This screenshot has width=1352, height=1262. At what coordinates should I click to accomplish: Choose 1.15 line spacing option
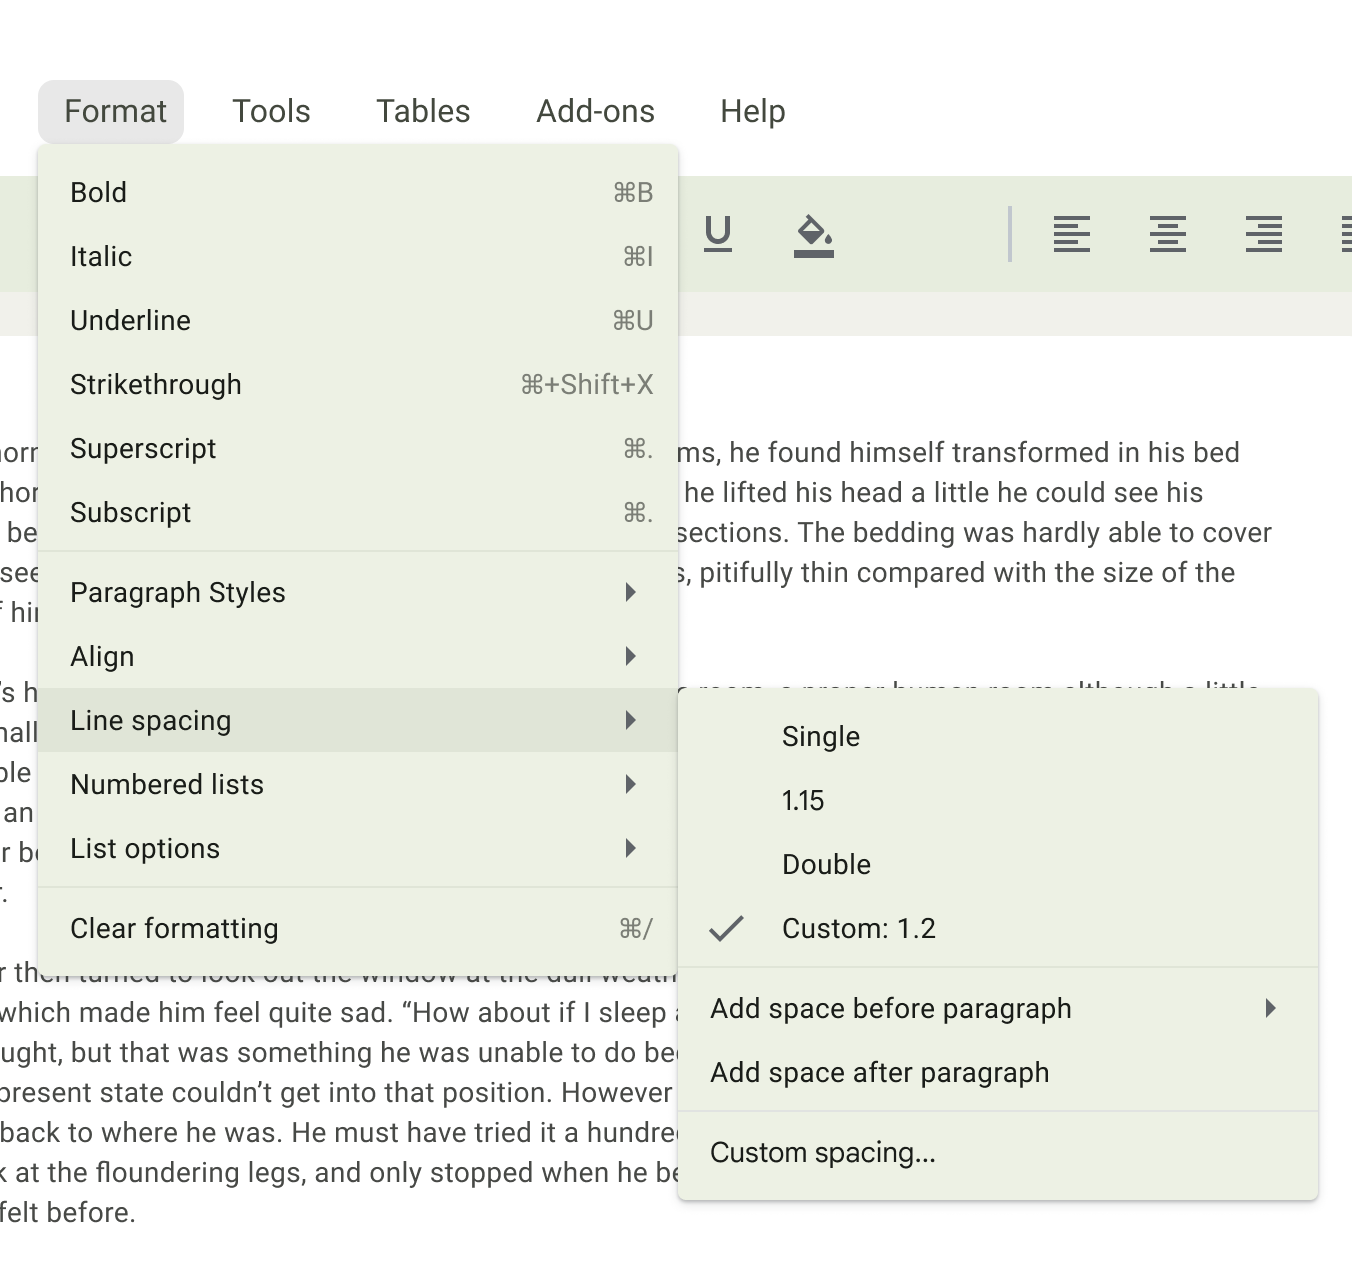tap(803, 801)
